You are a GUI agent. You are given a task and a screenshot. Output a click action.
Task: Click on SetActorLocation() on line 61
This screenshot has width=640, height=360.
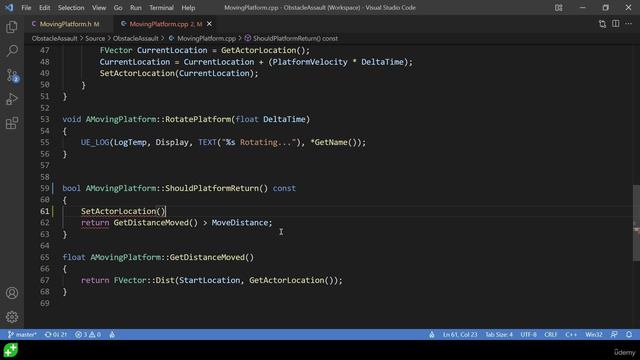123,211
